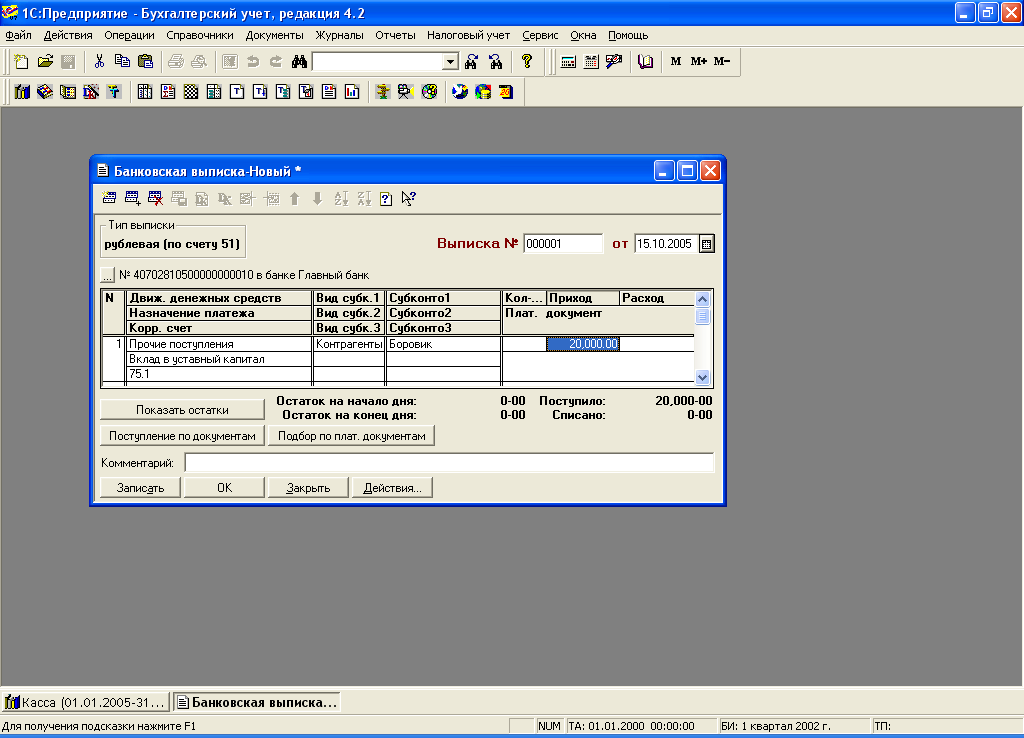Open the calculator icon
The width and height of the screenshot is (1024, 738).
coord(568,61)
